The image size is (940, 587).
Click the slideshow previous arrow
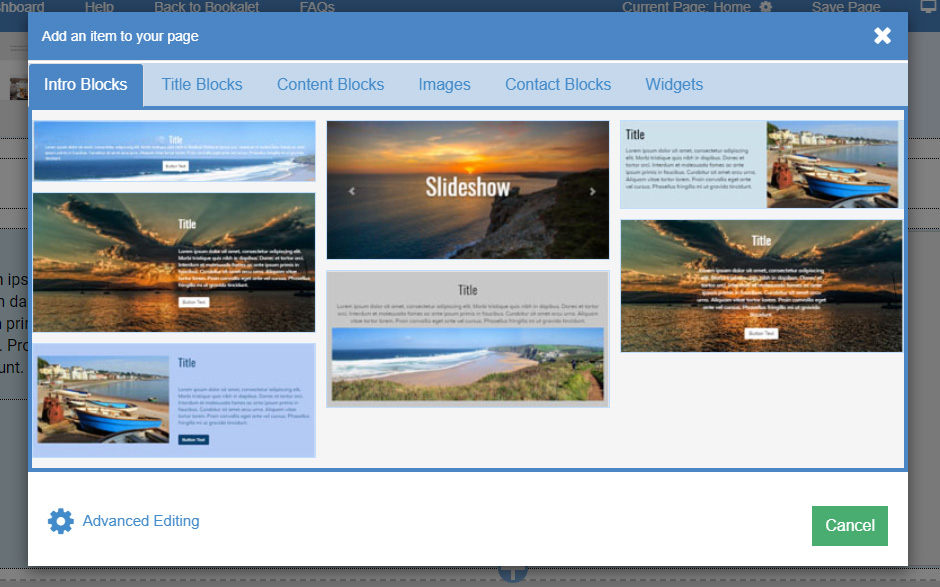click(x=351, y=191)
